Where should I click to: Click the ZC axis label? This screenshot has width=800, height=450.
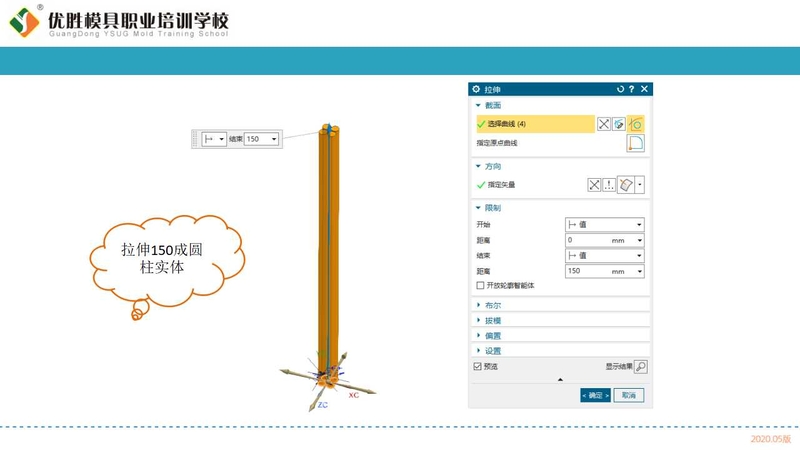(x=322, y=405)
